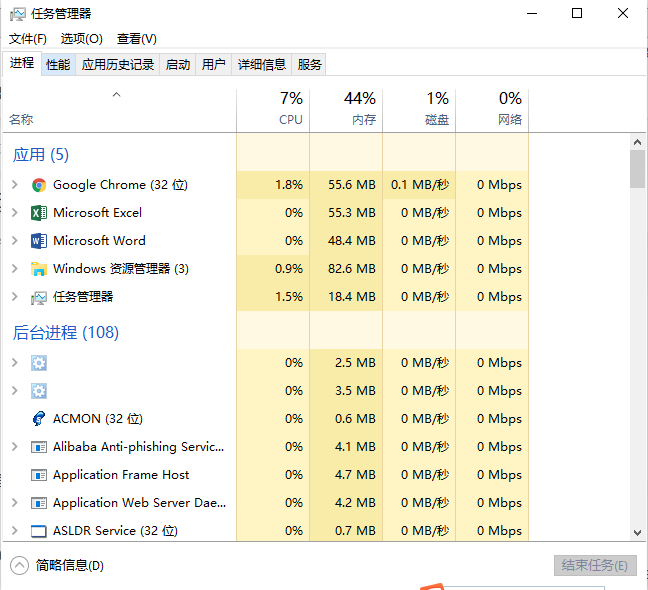The image size is (648, 590).
Task: Click the gear icon of the 3.5 MB process
Action: point(39,391)
